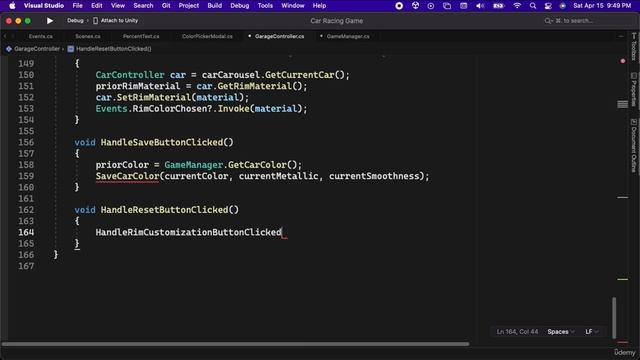Viewport: 640px width, 360px height.
Task: Click line number 156 in the gutter
Action: pos(26,142)
